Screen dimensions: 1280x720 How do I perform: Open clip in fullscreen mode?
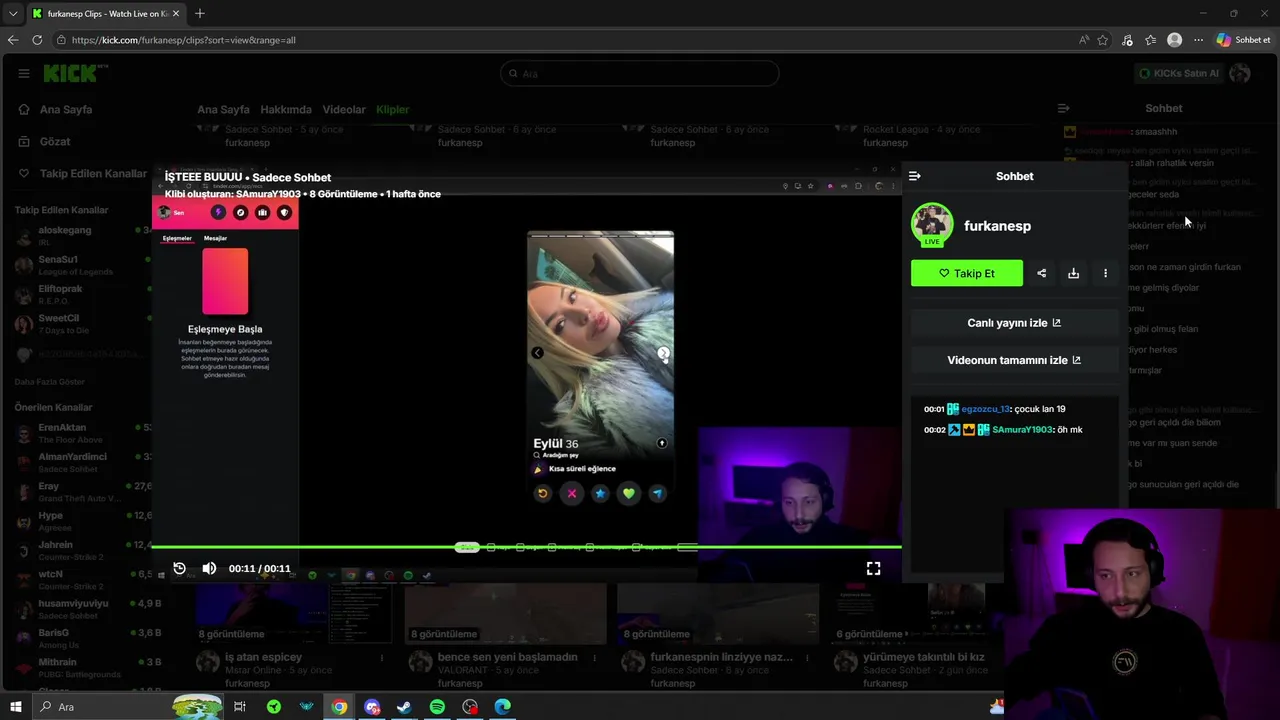[x=873, y=568]
